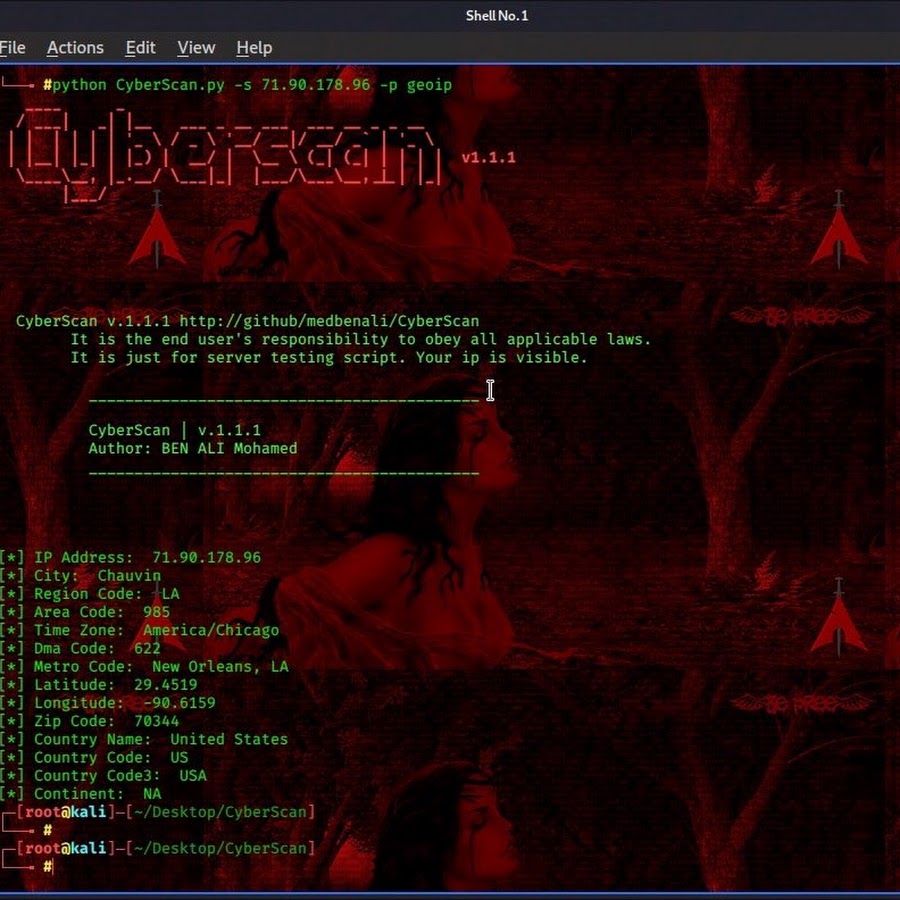Viewport: 900px width, 900px height.
Task: Click the 'Longitude: -90.6159' output row
Action: click(x=108, y=703)
